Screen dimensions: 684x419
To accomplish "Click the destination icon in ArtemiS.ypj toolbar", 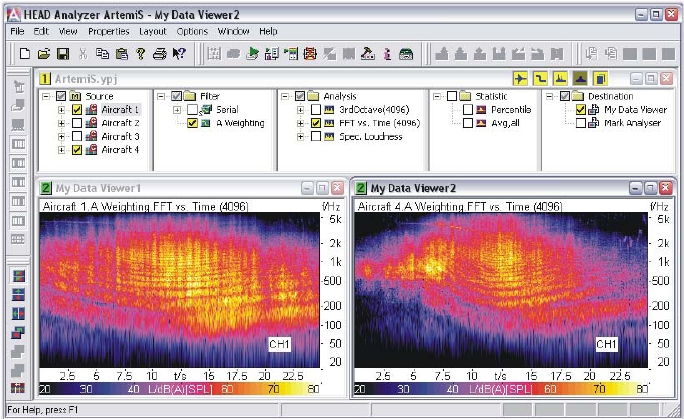I will tap(600, 78).
